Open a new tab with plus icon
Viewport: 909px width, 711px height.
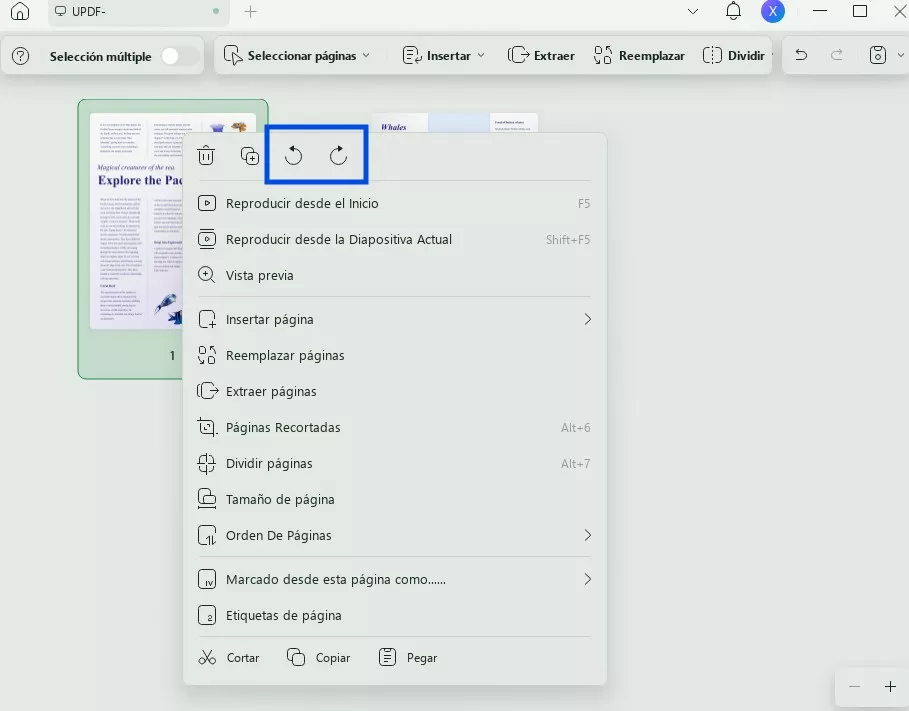pos(250,12)
